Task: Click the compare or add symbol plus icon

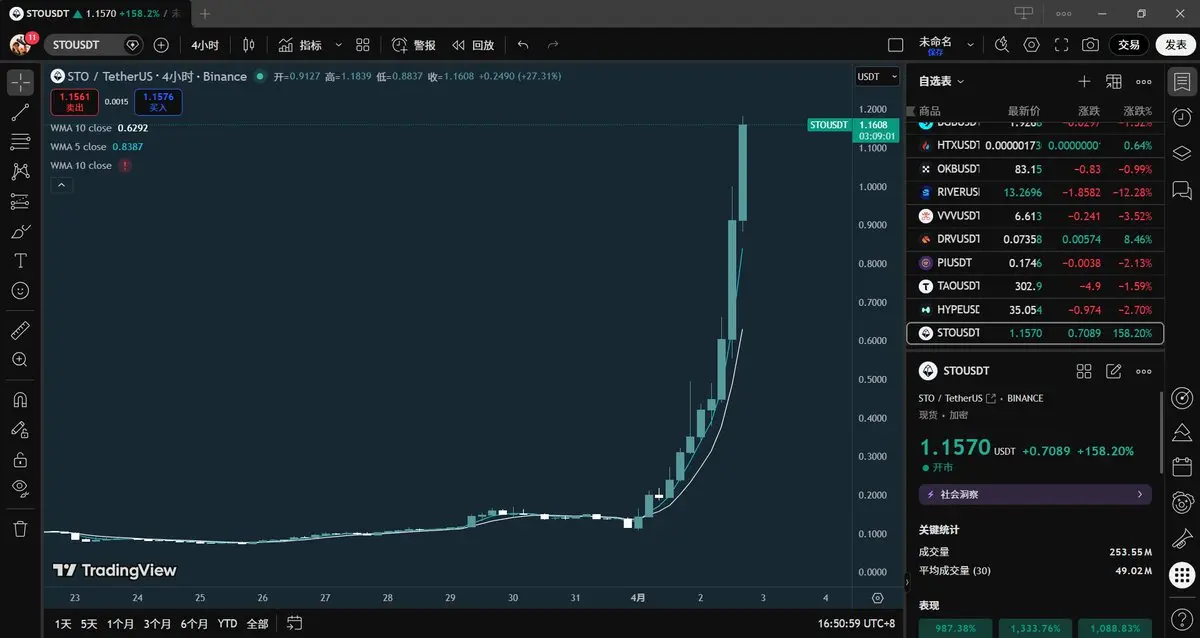Action: tap(161, 45)
